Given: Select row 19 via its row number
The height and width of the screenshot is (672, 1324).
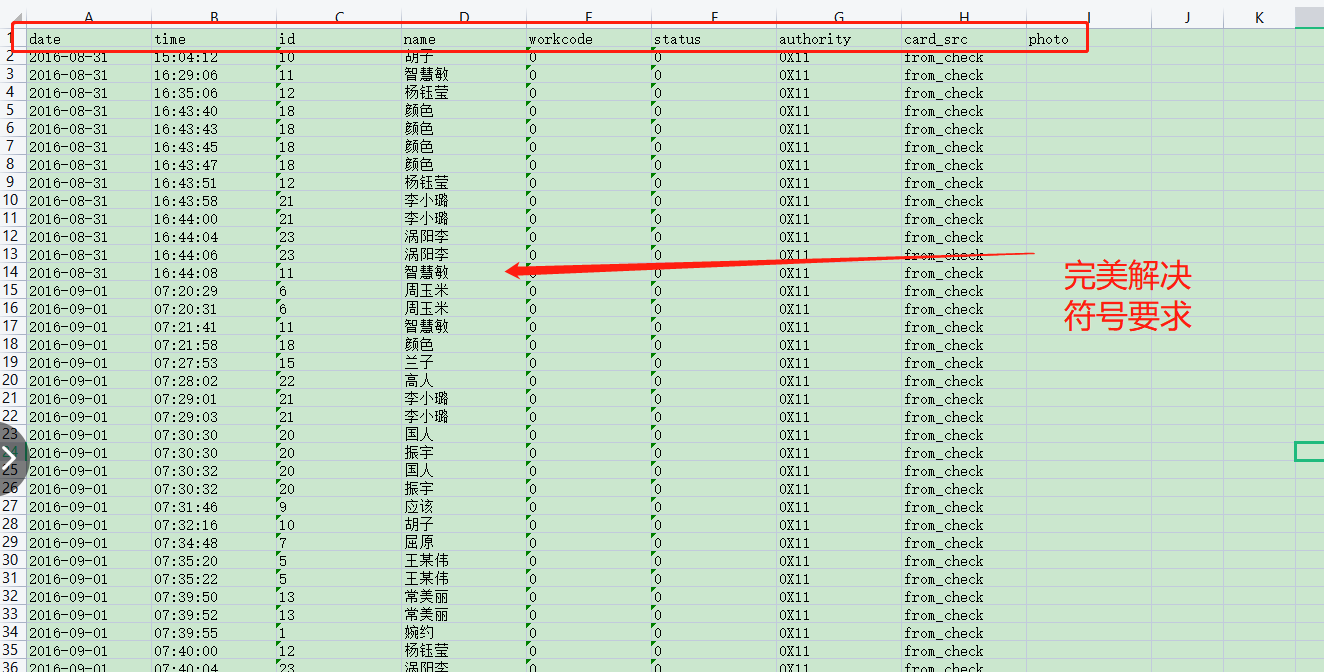Looking at the screenshot, I should pyautogui.click(x=12, y=363).
